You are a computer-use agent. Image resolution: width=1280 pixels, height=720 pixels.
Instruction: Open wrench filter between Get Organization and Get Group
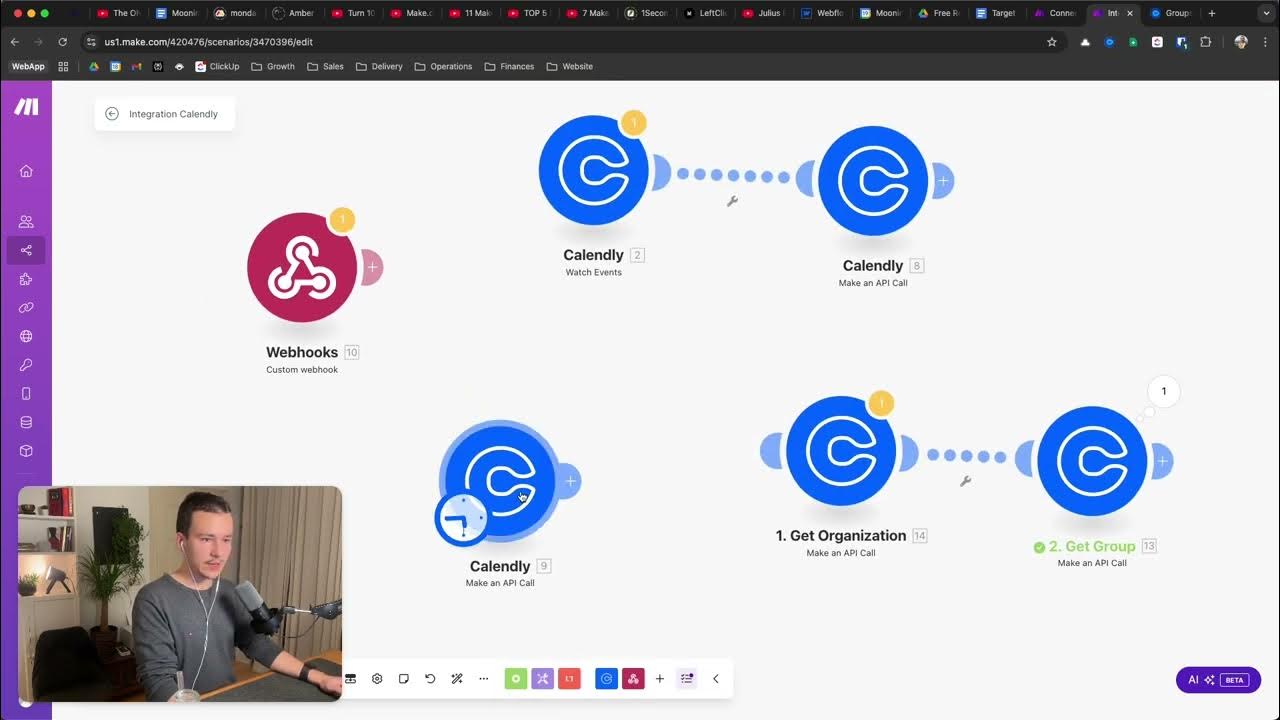click(965, 481)
